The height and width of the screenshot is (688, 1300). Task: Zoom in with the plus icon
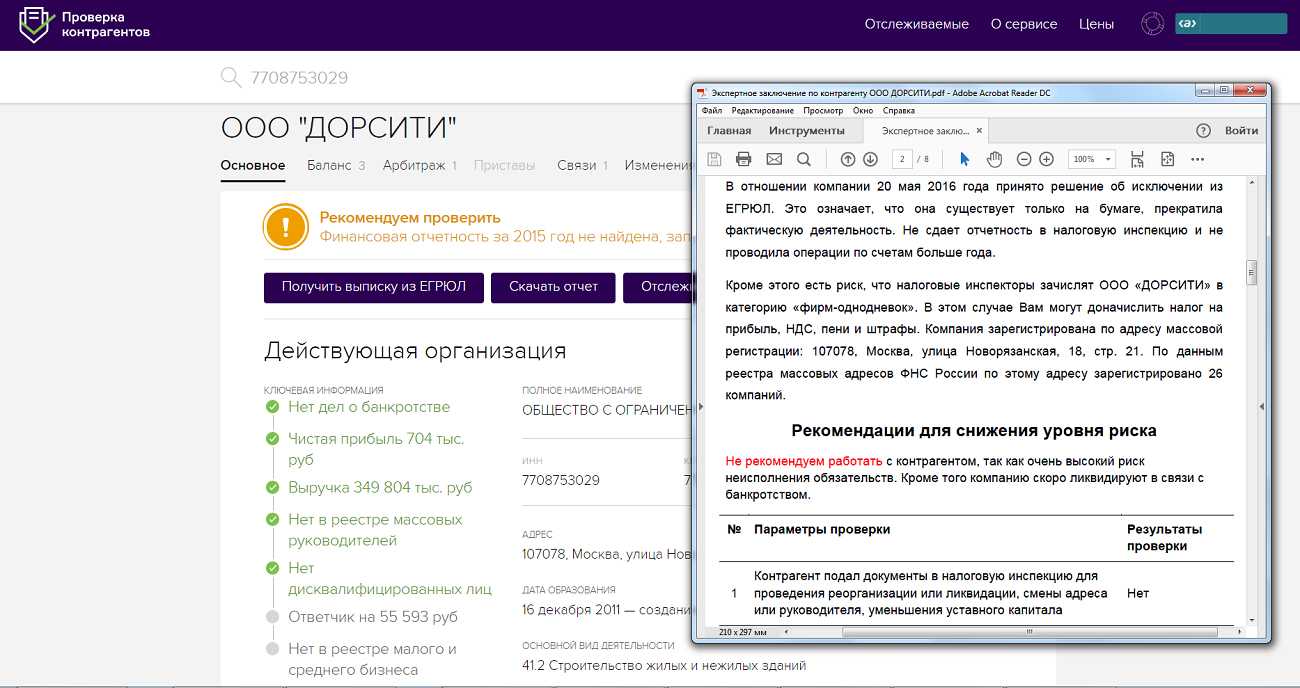[x=1046, y=159]
